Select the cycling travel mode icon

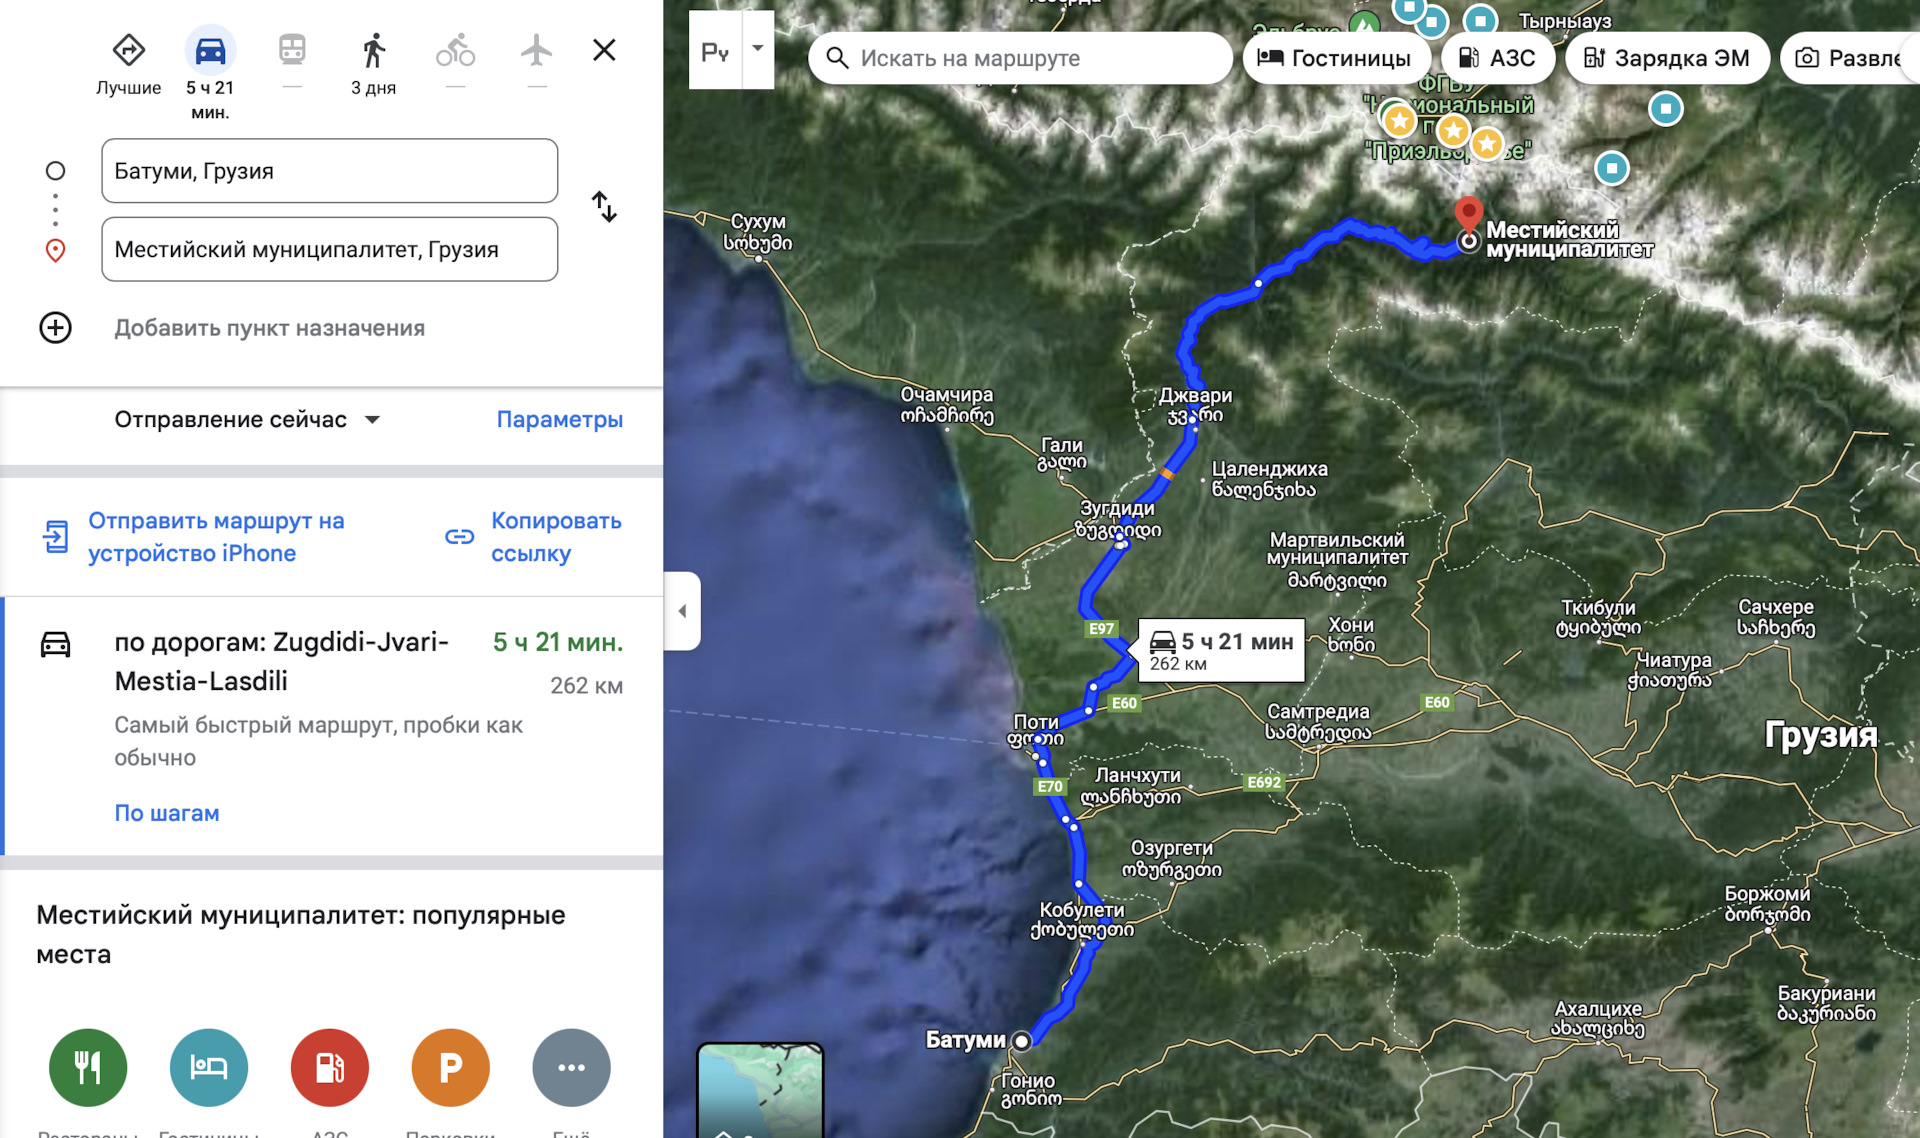pos(455,50)
